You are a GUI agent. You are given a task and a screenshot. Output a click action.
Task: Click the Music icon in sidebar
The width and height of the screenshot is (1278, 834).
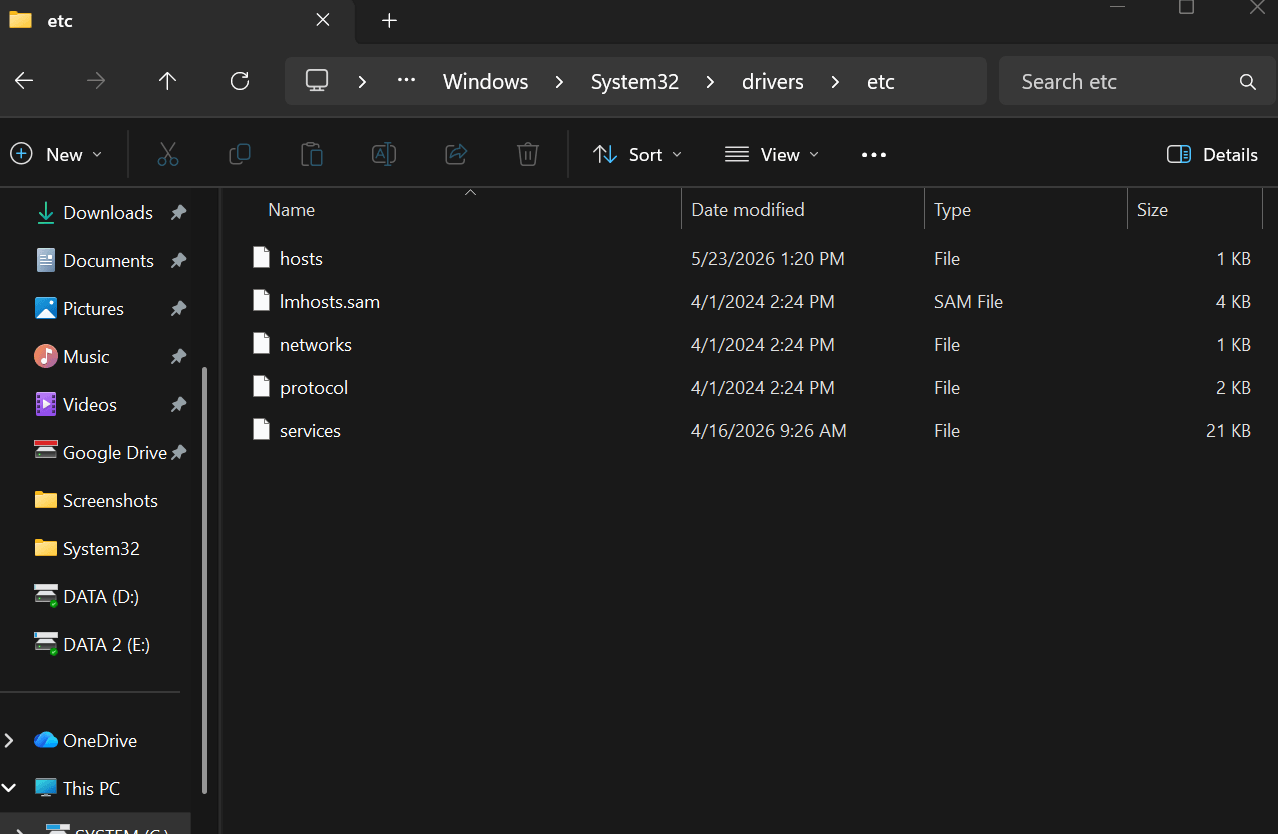pos(46,356)
